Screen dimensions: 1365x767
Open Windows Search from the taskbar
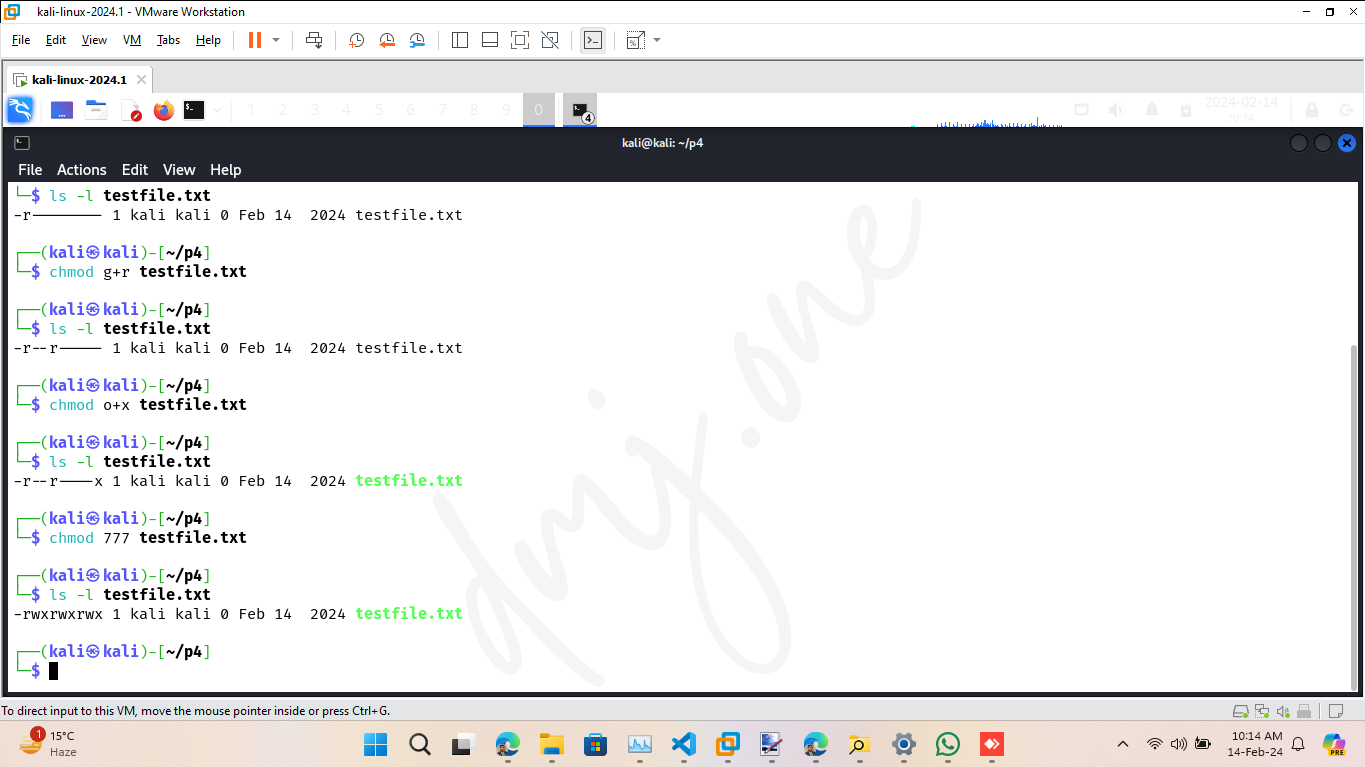tap(420, 744)
